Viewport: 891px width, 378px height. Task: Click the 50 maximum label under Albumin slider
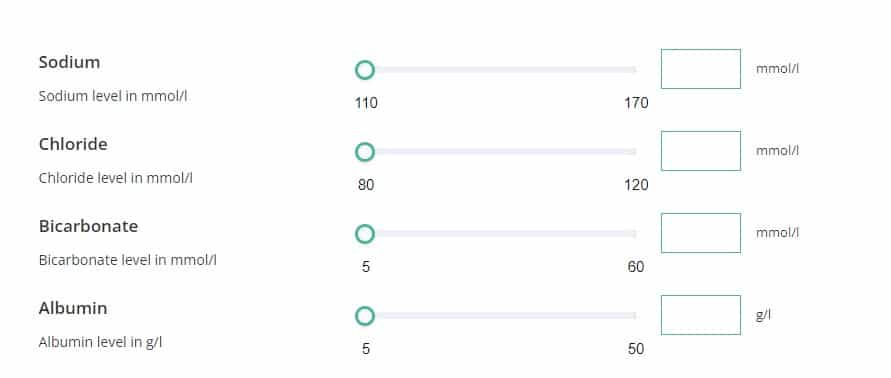pos(636,348)
